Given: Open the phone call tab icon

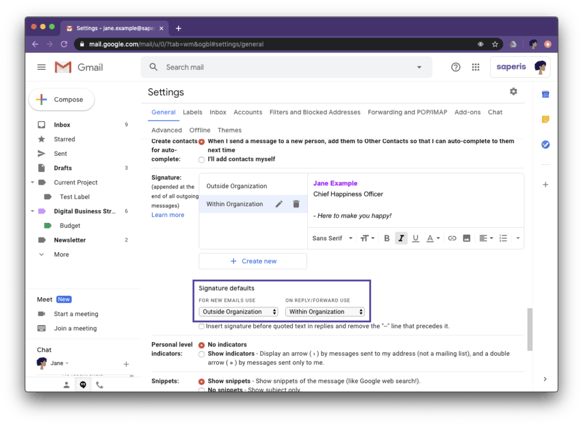Looking at the screenshot, I should tap(99, 385).
